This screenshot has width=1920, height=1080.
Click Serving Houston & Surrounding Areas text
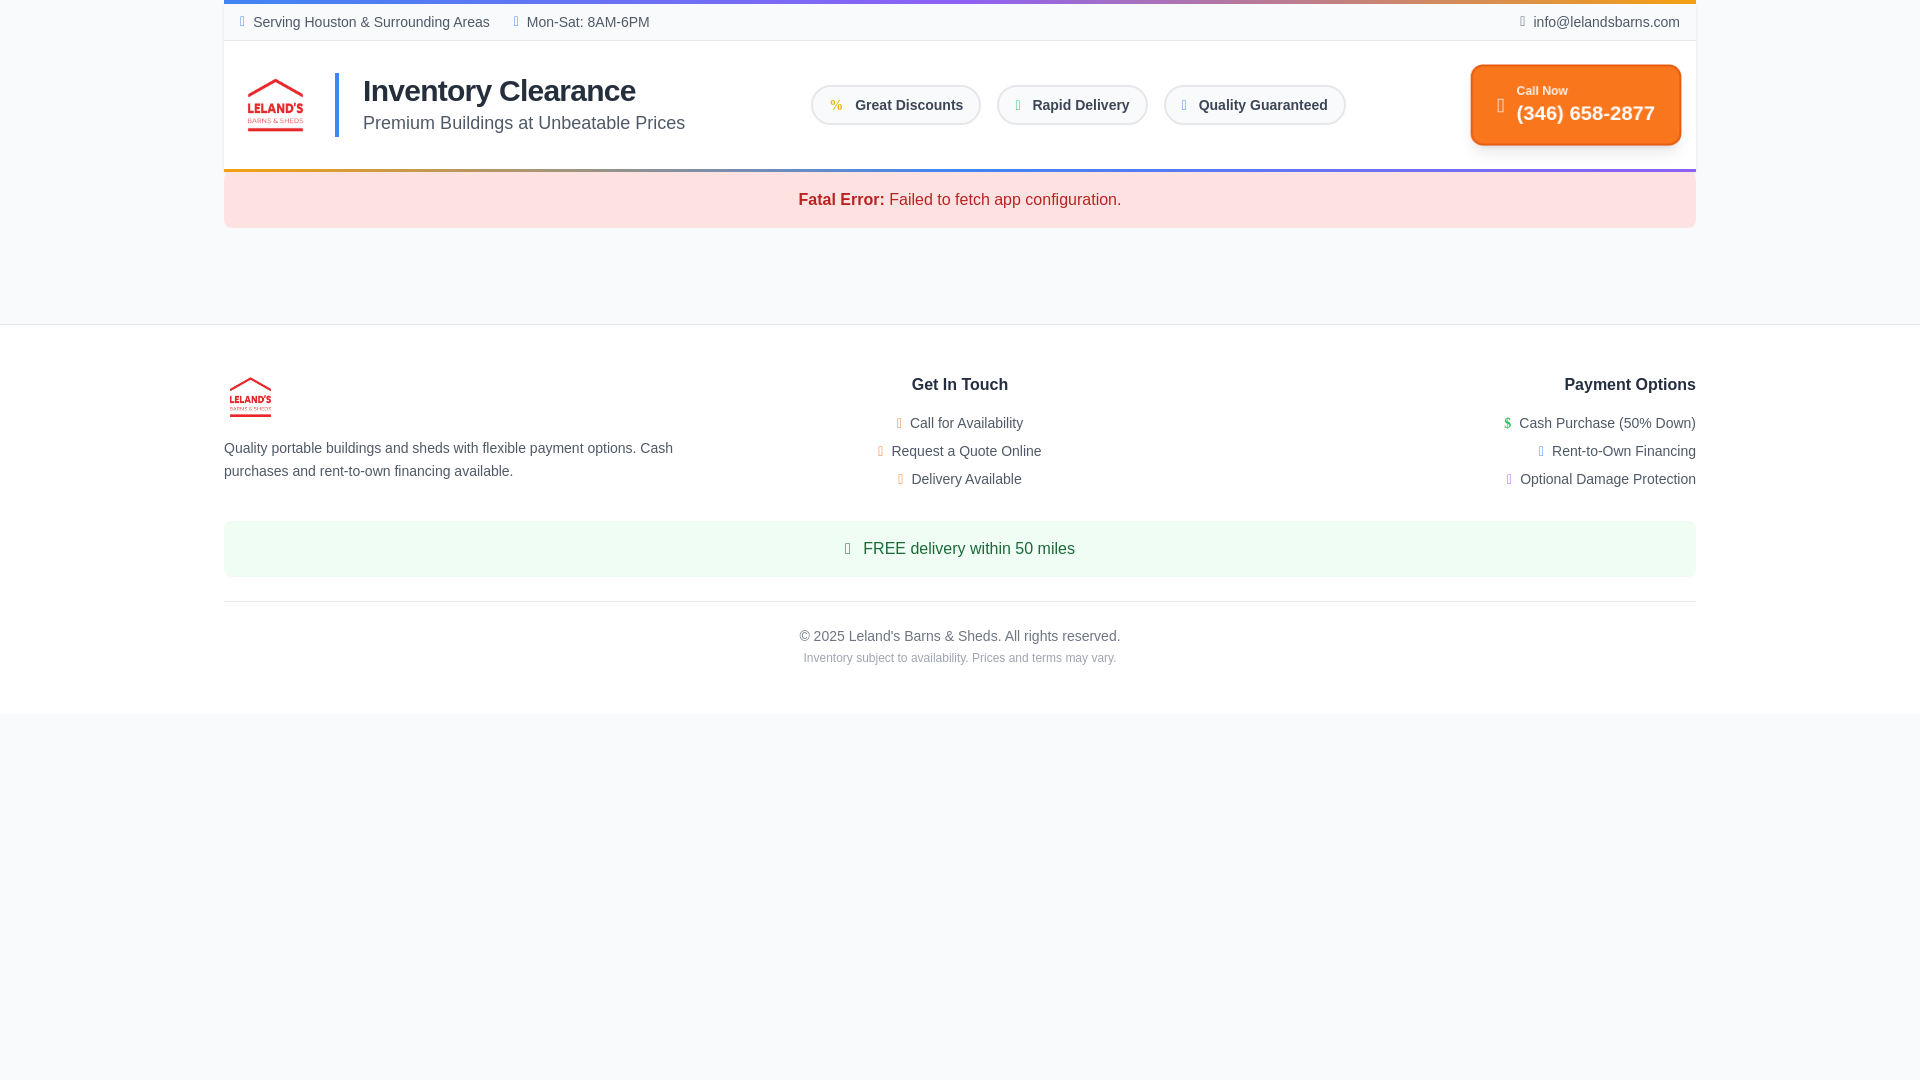coord(371,22)
